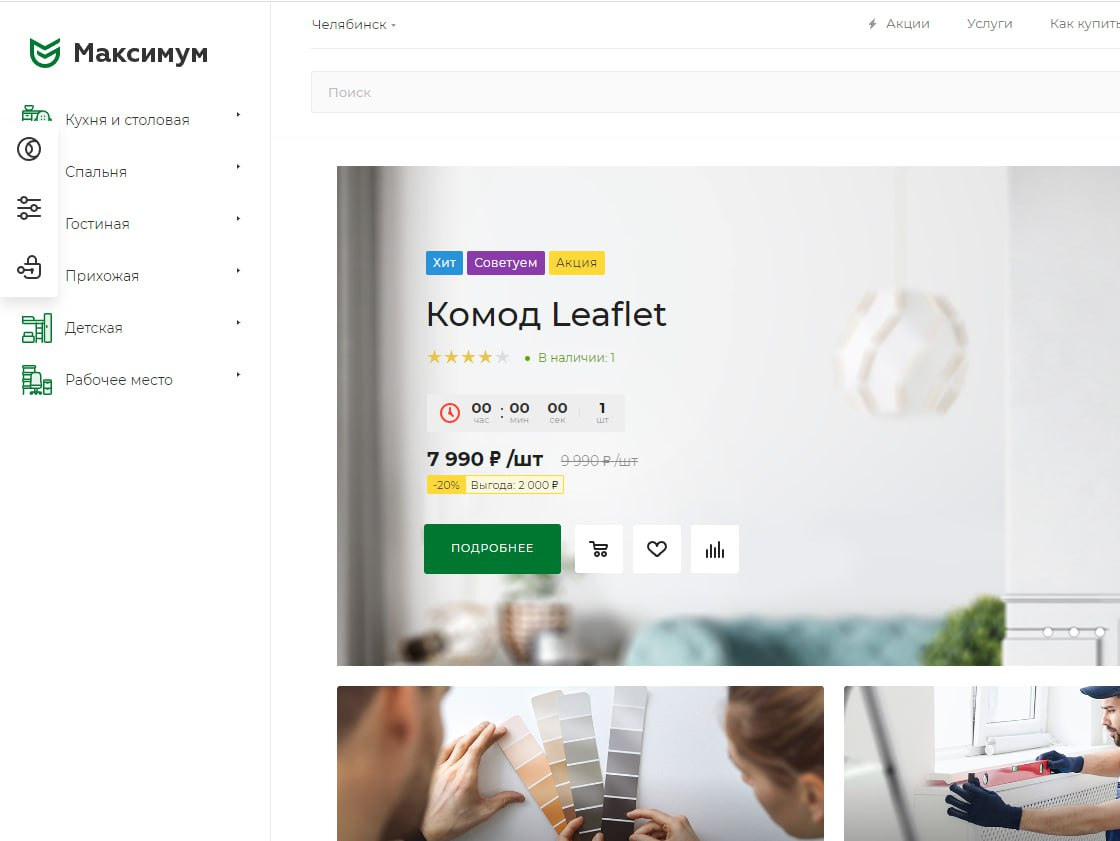Expand the Спальня submenu arrow
Image resolution: width=1120 pixels, height=841 pixels.
pyautogui.click(x=238, y=166)
